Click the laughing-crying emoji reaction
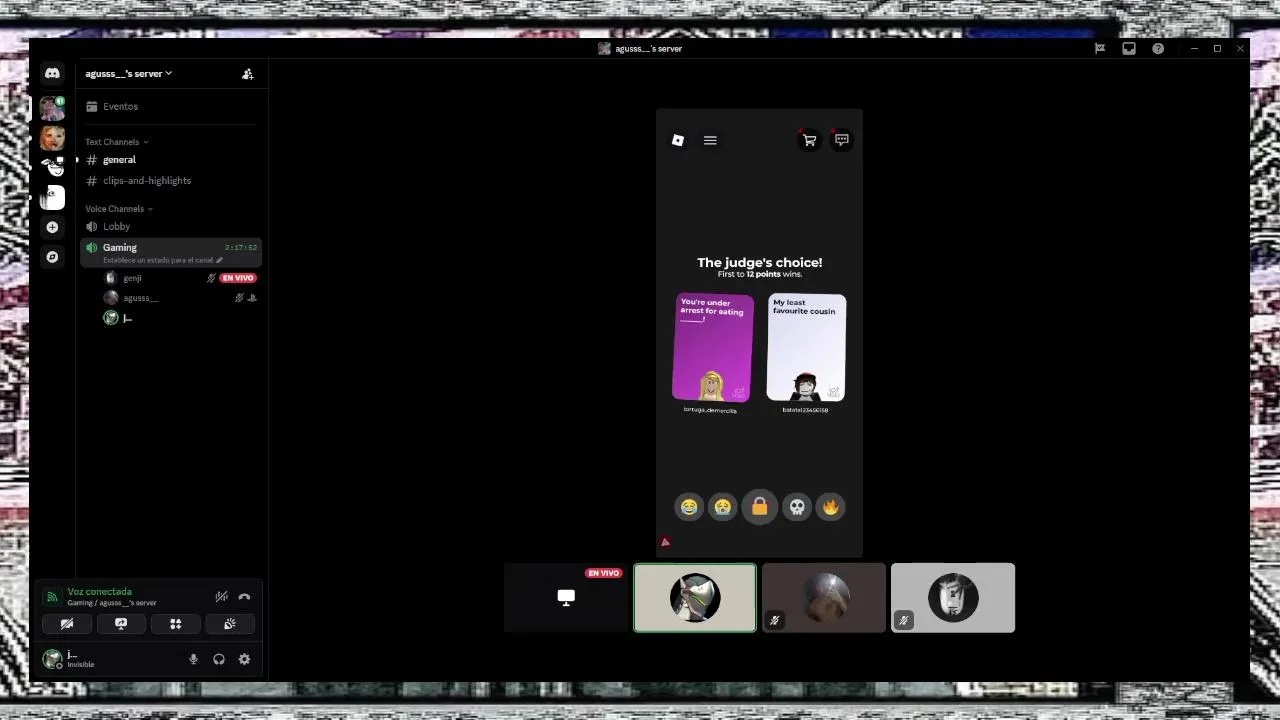1280x720 pixels. (x=689, y=507)
